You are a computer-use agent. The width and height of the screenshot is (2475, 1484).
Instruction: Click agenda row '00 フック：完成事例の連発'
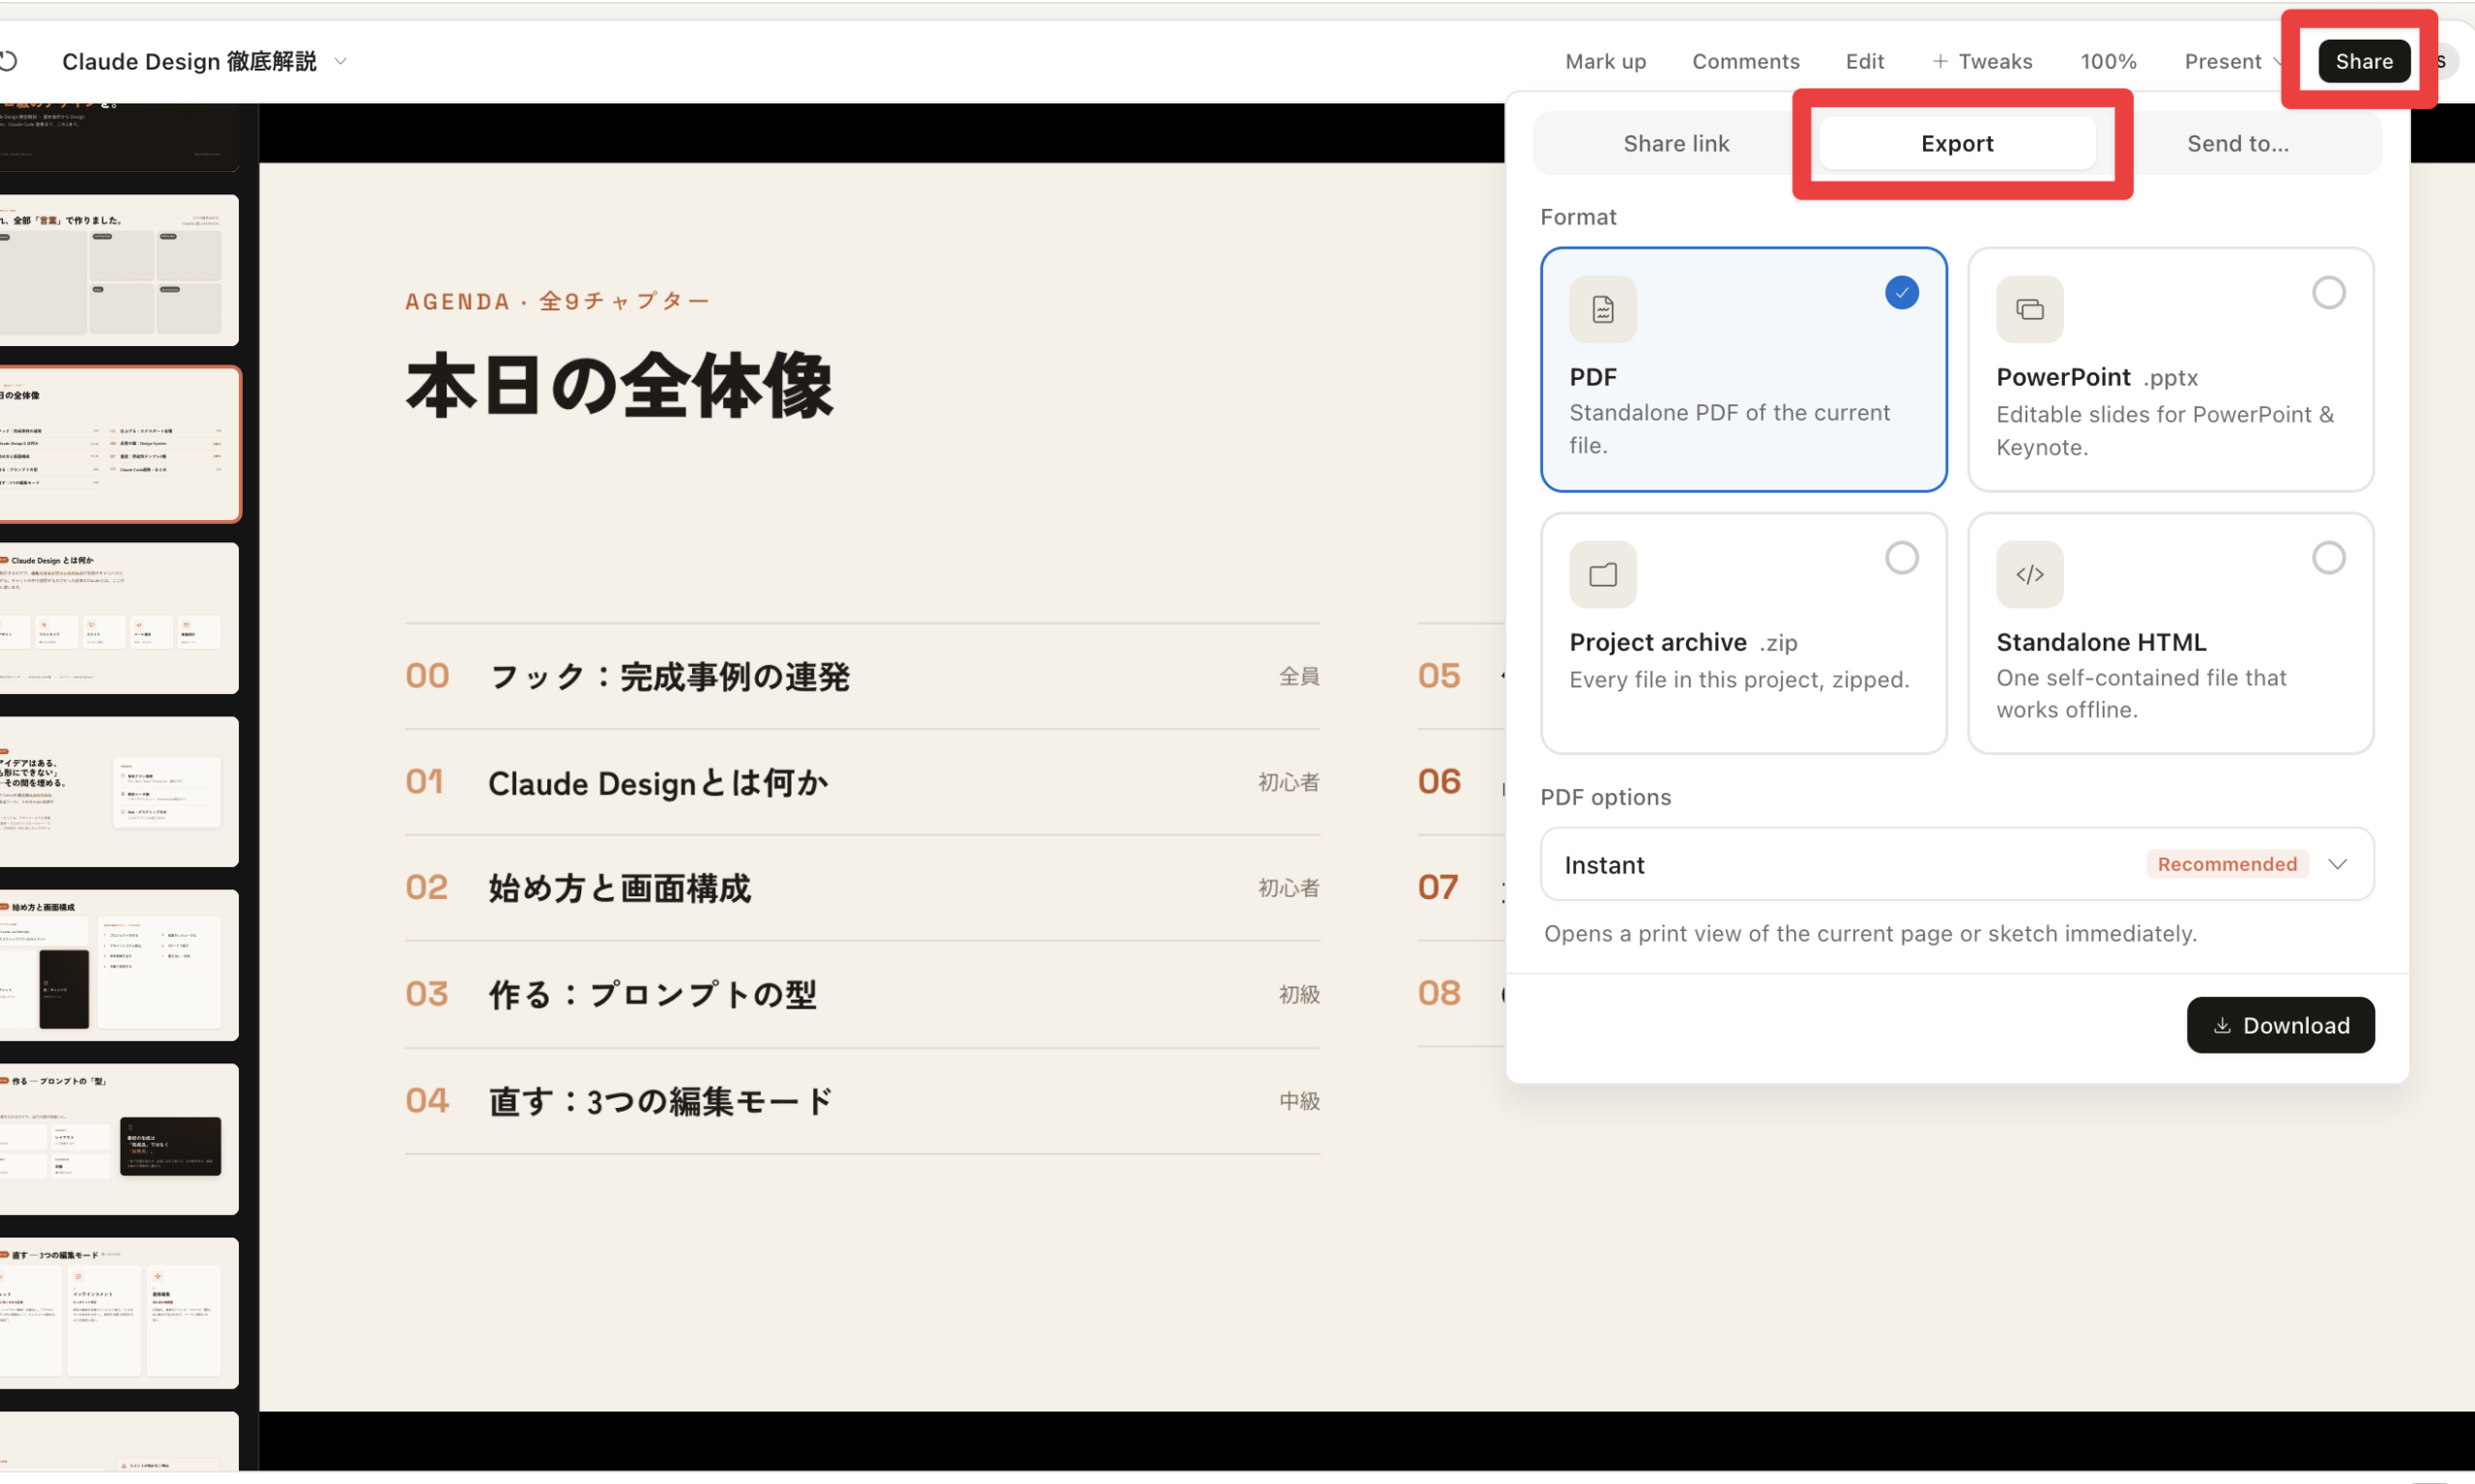pyautogui.click(x=862, y=677)
